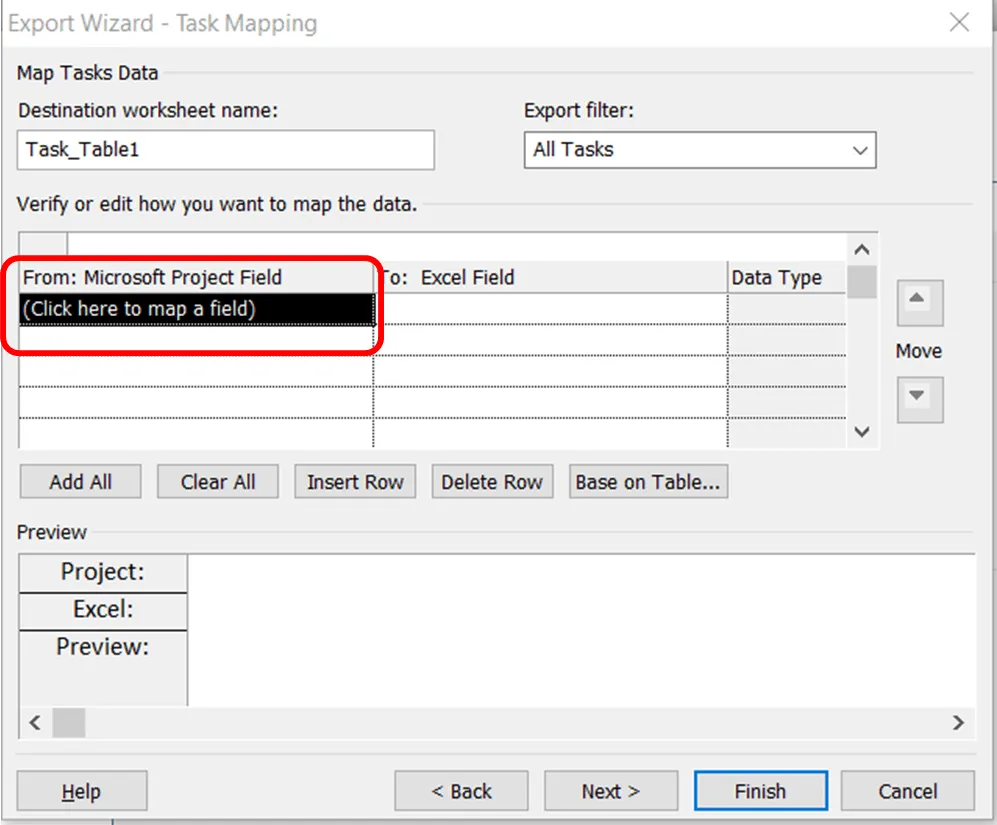The width and height of the screenshot is (997, 825).
Task: Click the 'Project:' preview row label
Action: coord(103,572)
